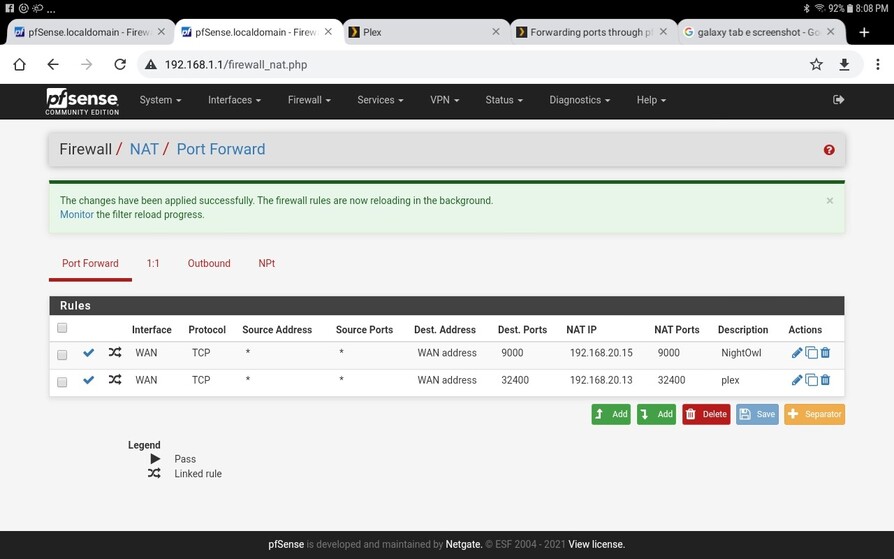Reload the page in the browser
Screen dimensions: 894x559
click(x=120, y=64)
